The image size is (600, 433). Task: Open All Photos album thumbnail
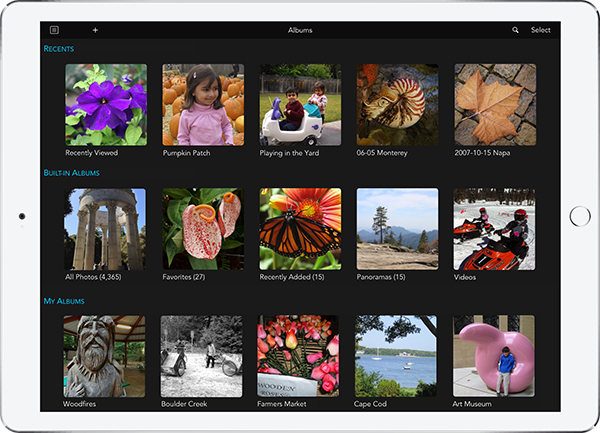(x=106, y=229)
